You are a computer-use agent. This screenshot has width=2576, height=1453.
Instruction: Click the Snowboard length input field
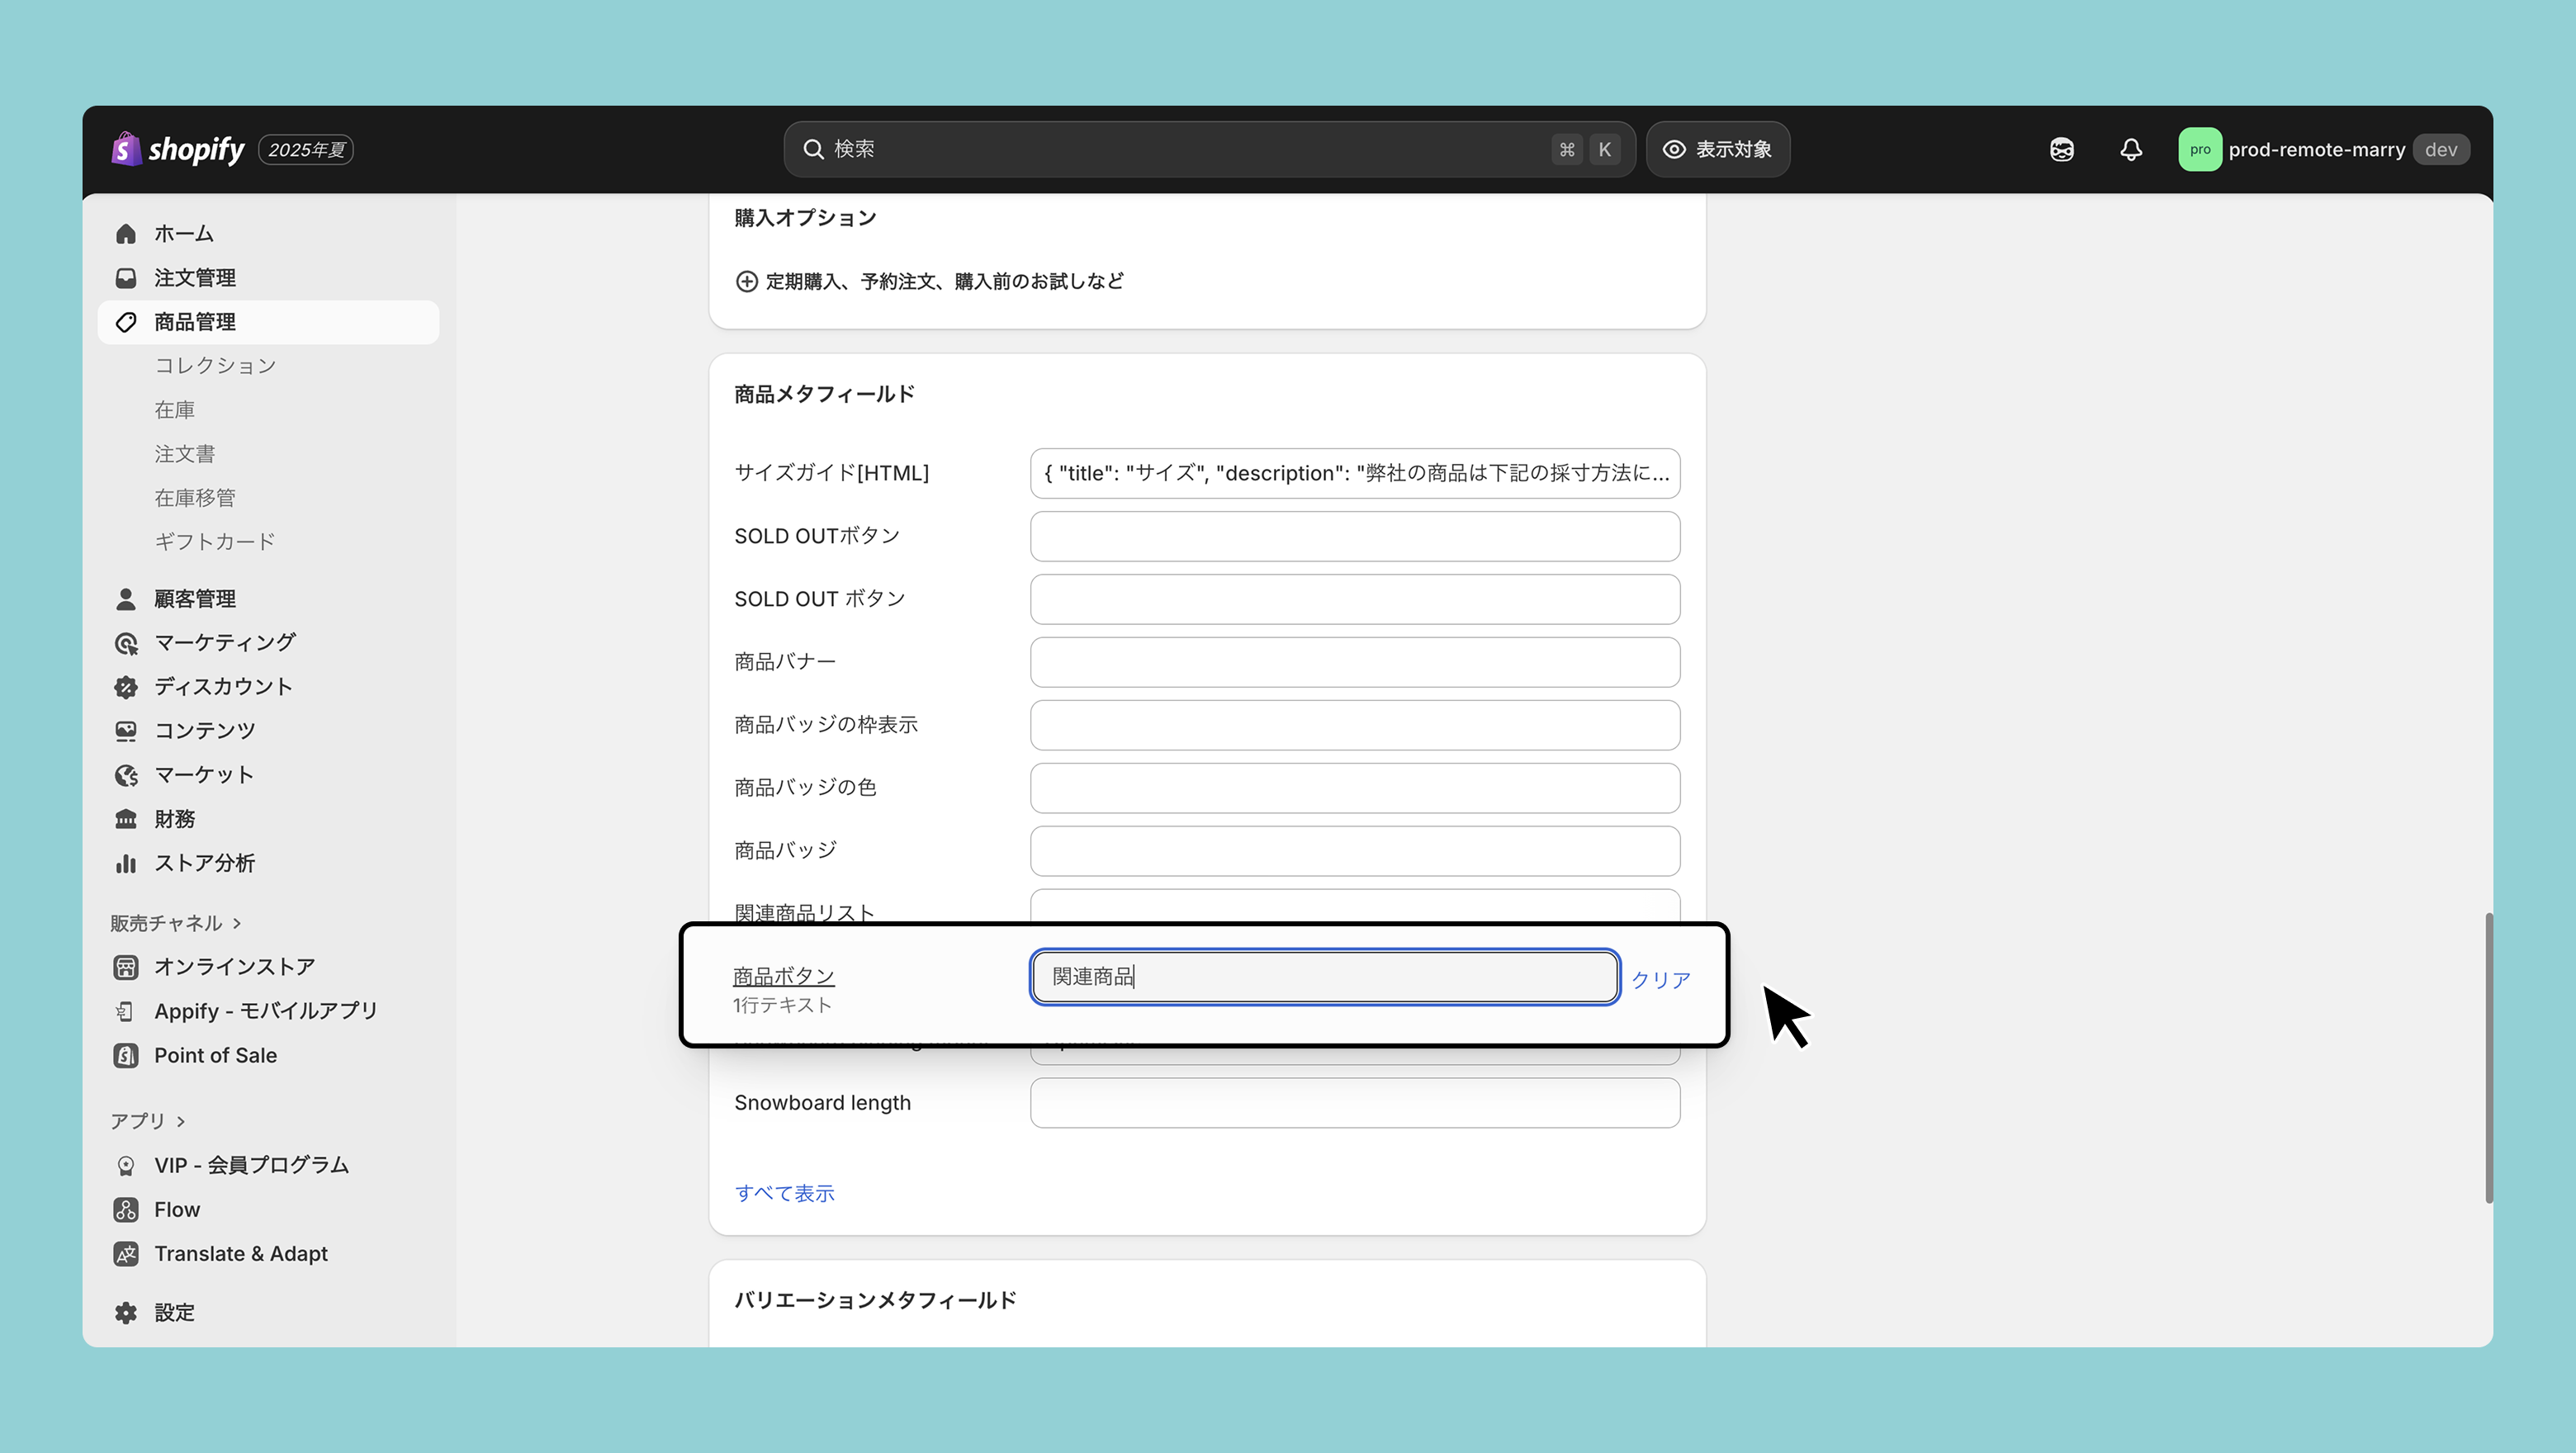1354,1103
